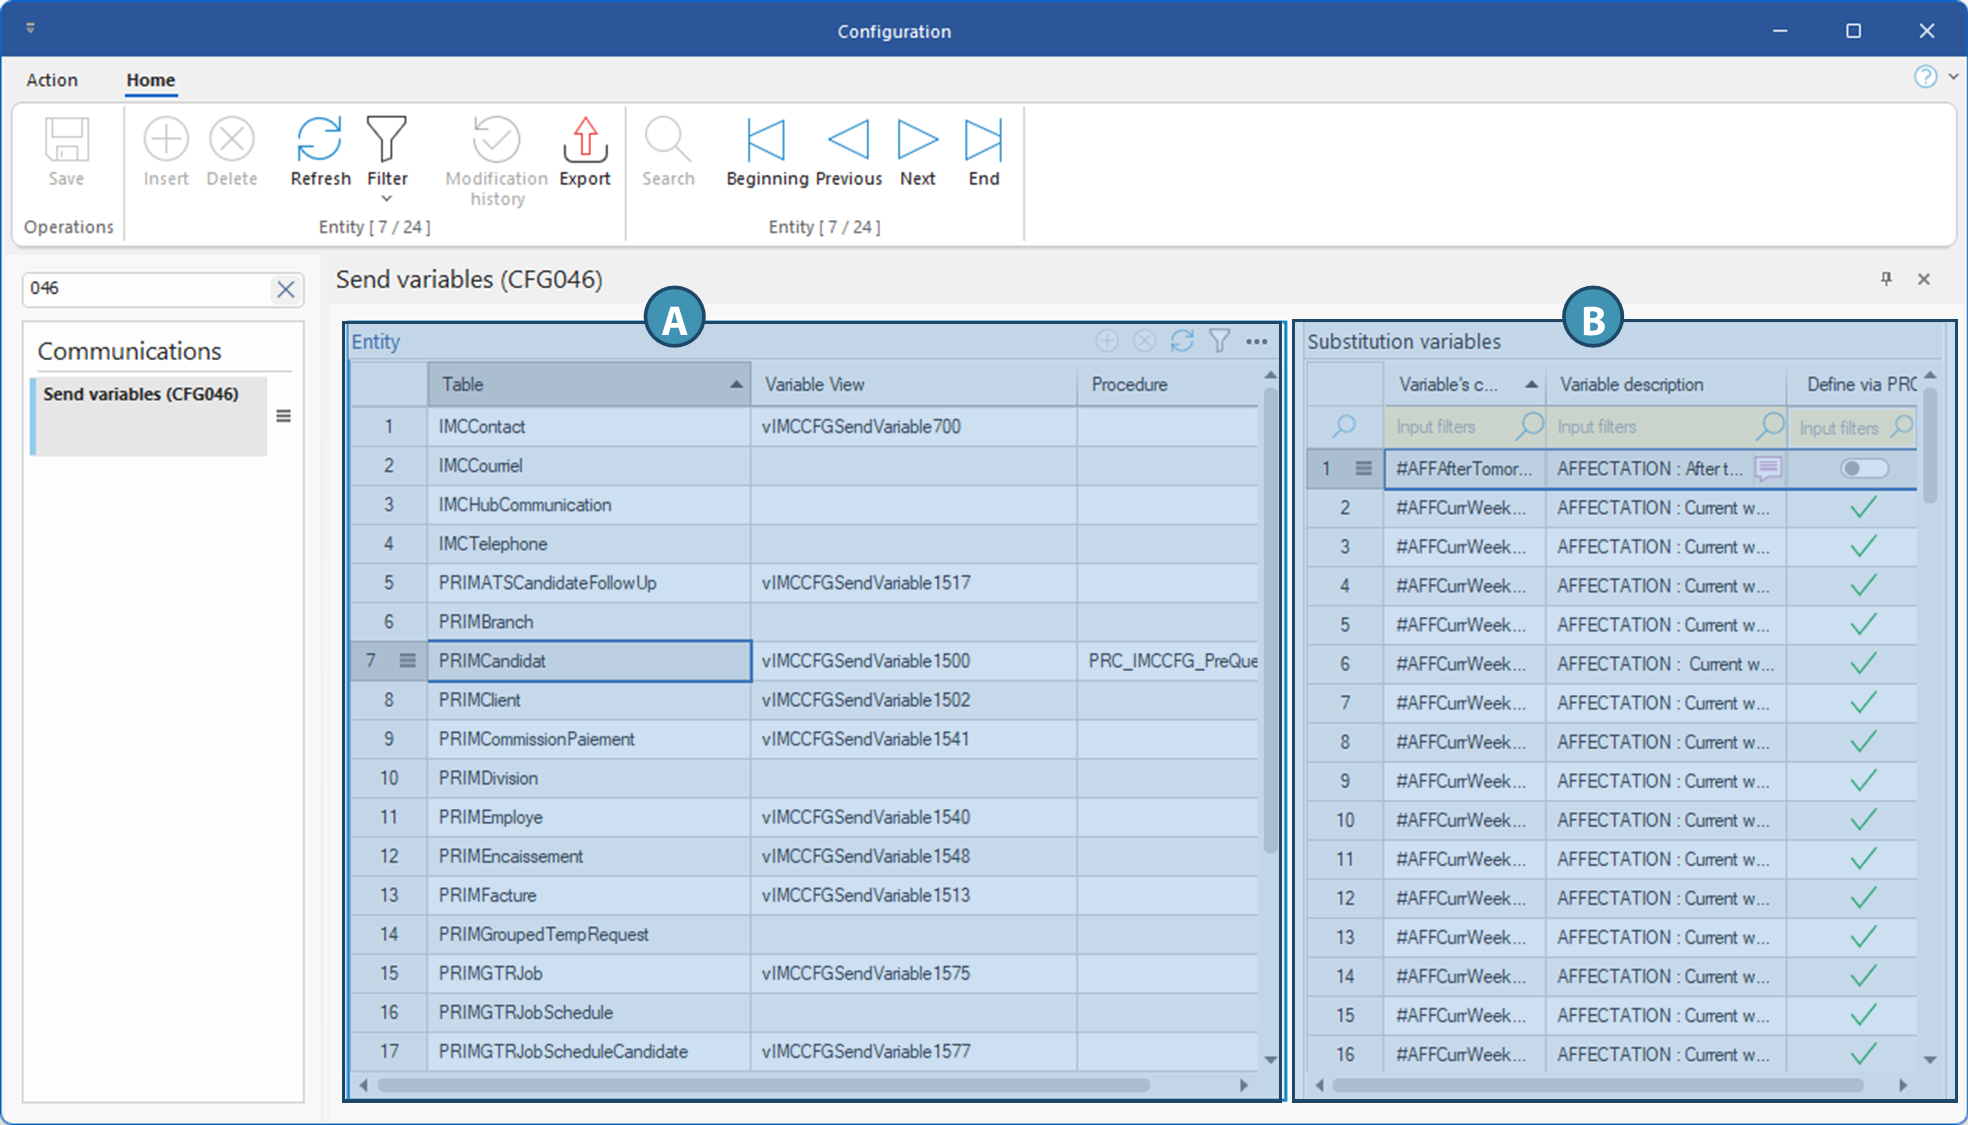Clear the 046 search box
Image resolution: width=1968 pixels, height=1125 pixels.
(285, 289)
